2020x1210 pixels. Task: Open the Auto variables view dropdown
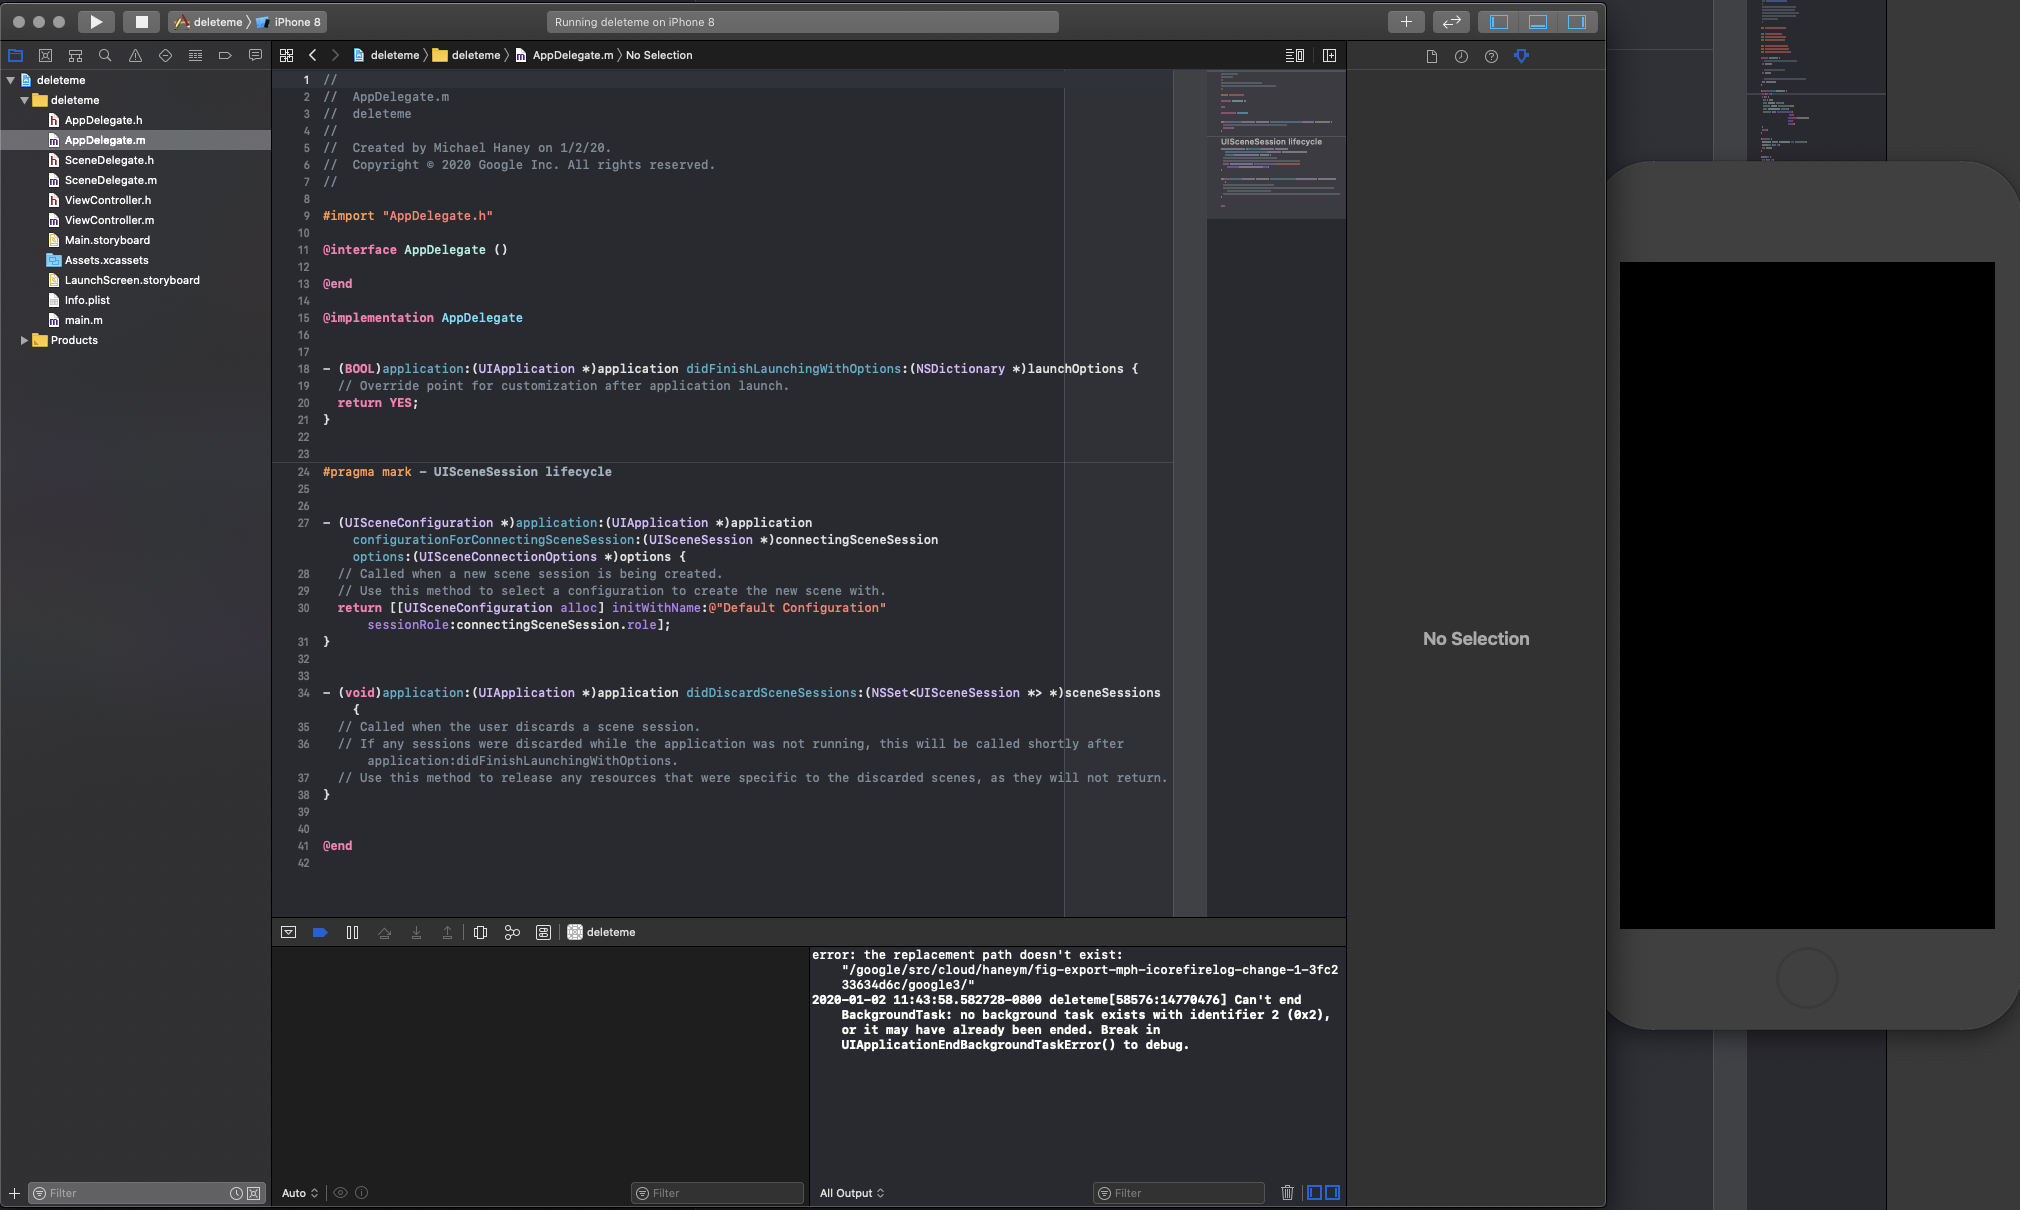tap(299, 1193)
